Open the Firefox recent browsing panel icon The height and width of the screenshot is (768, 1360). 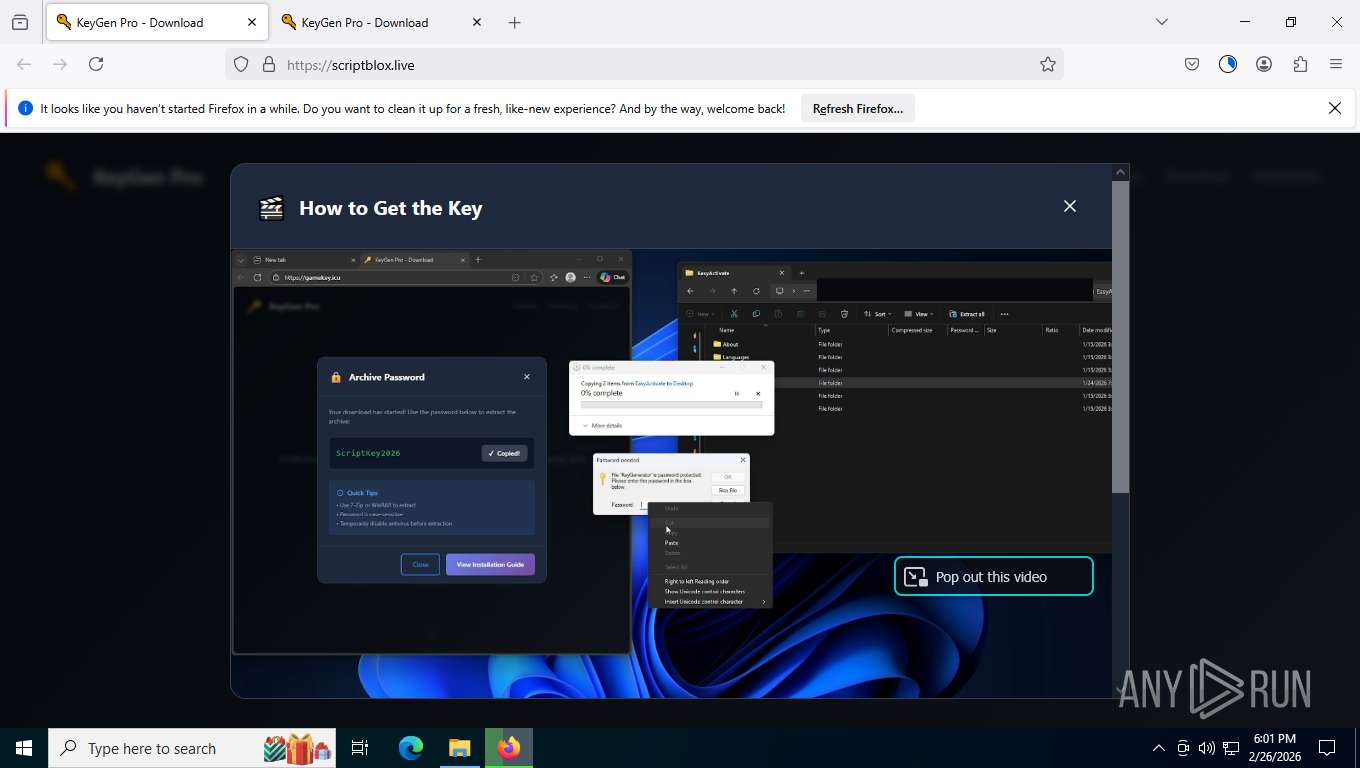[19, 22]
